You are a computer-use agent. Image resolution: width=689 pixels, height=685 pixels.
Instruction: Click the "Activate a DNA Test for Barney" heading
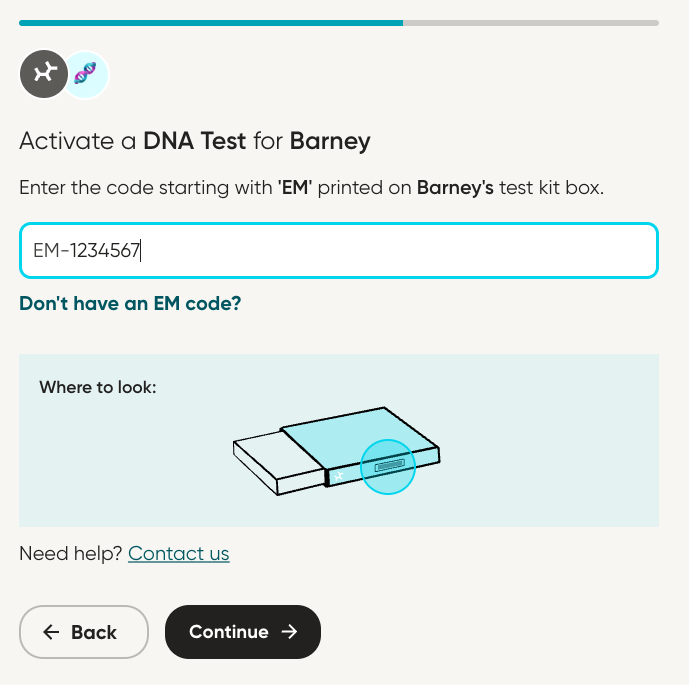[195, 141]
